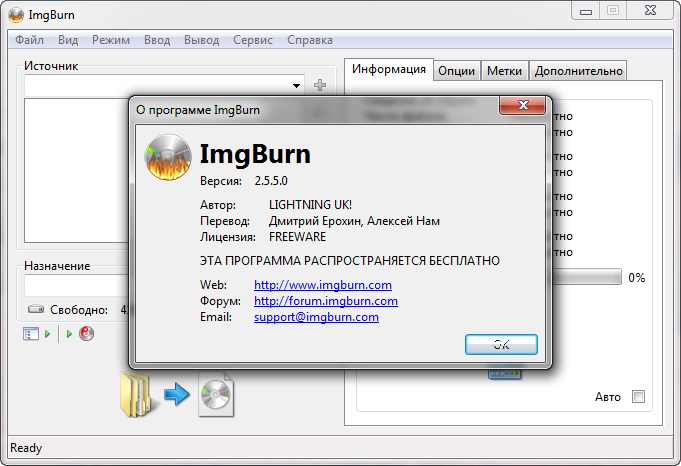Click the blue build arrow icon
The width and height of the screenshot is (681, 466).
tap(177, 395)
